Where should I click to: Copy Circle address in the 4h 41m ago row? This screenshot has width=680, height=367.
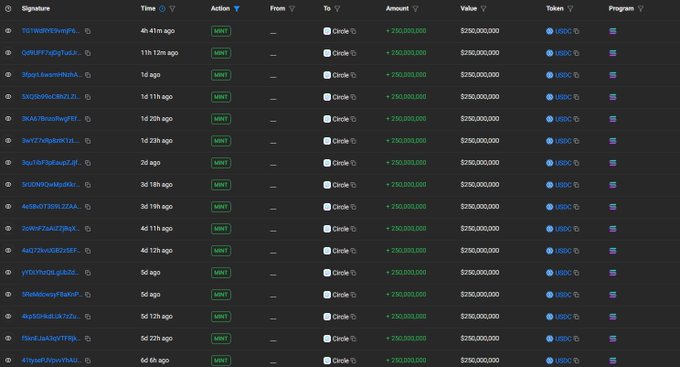[353, 31]
